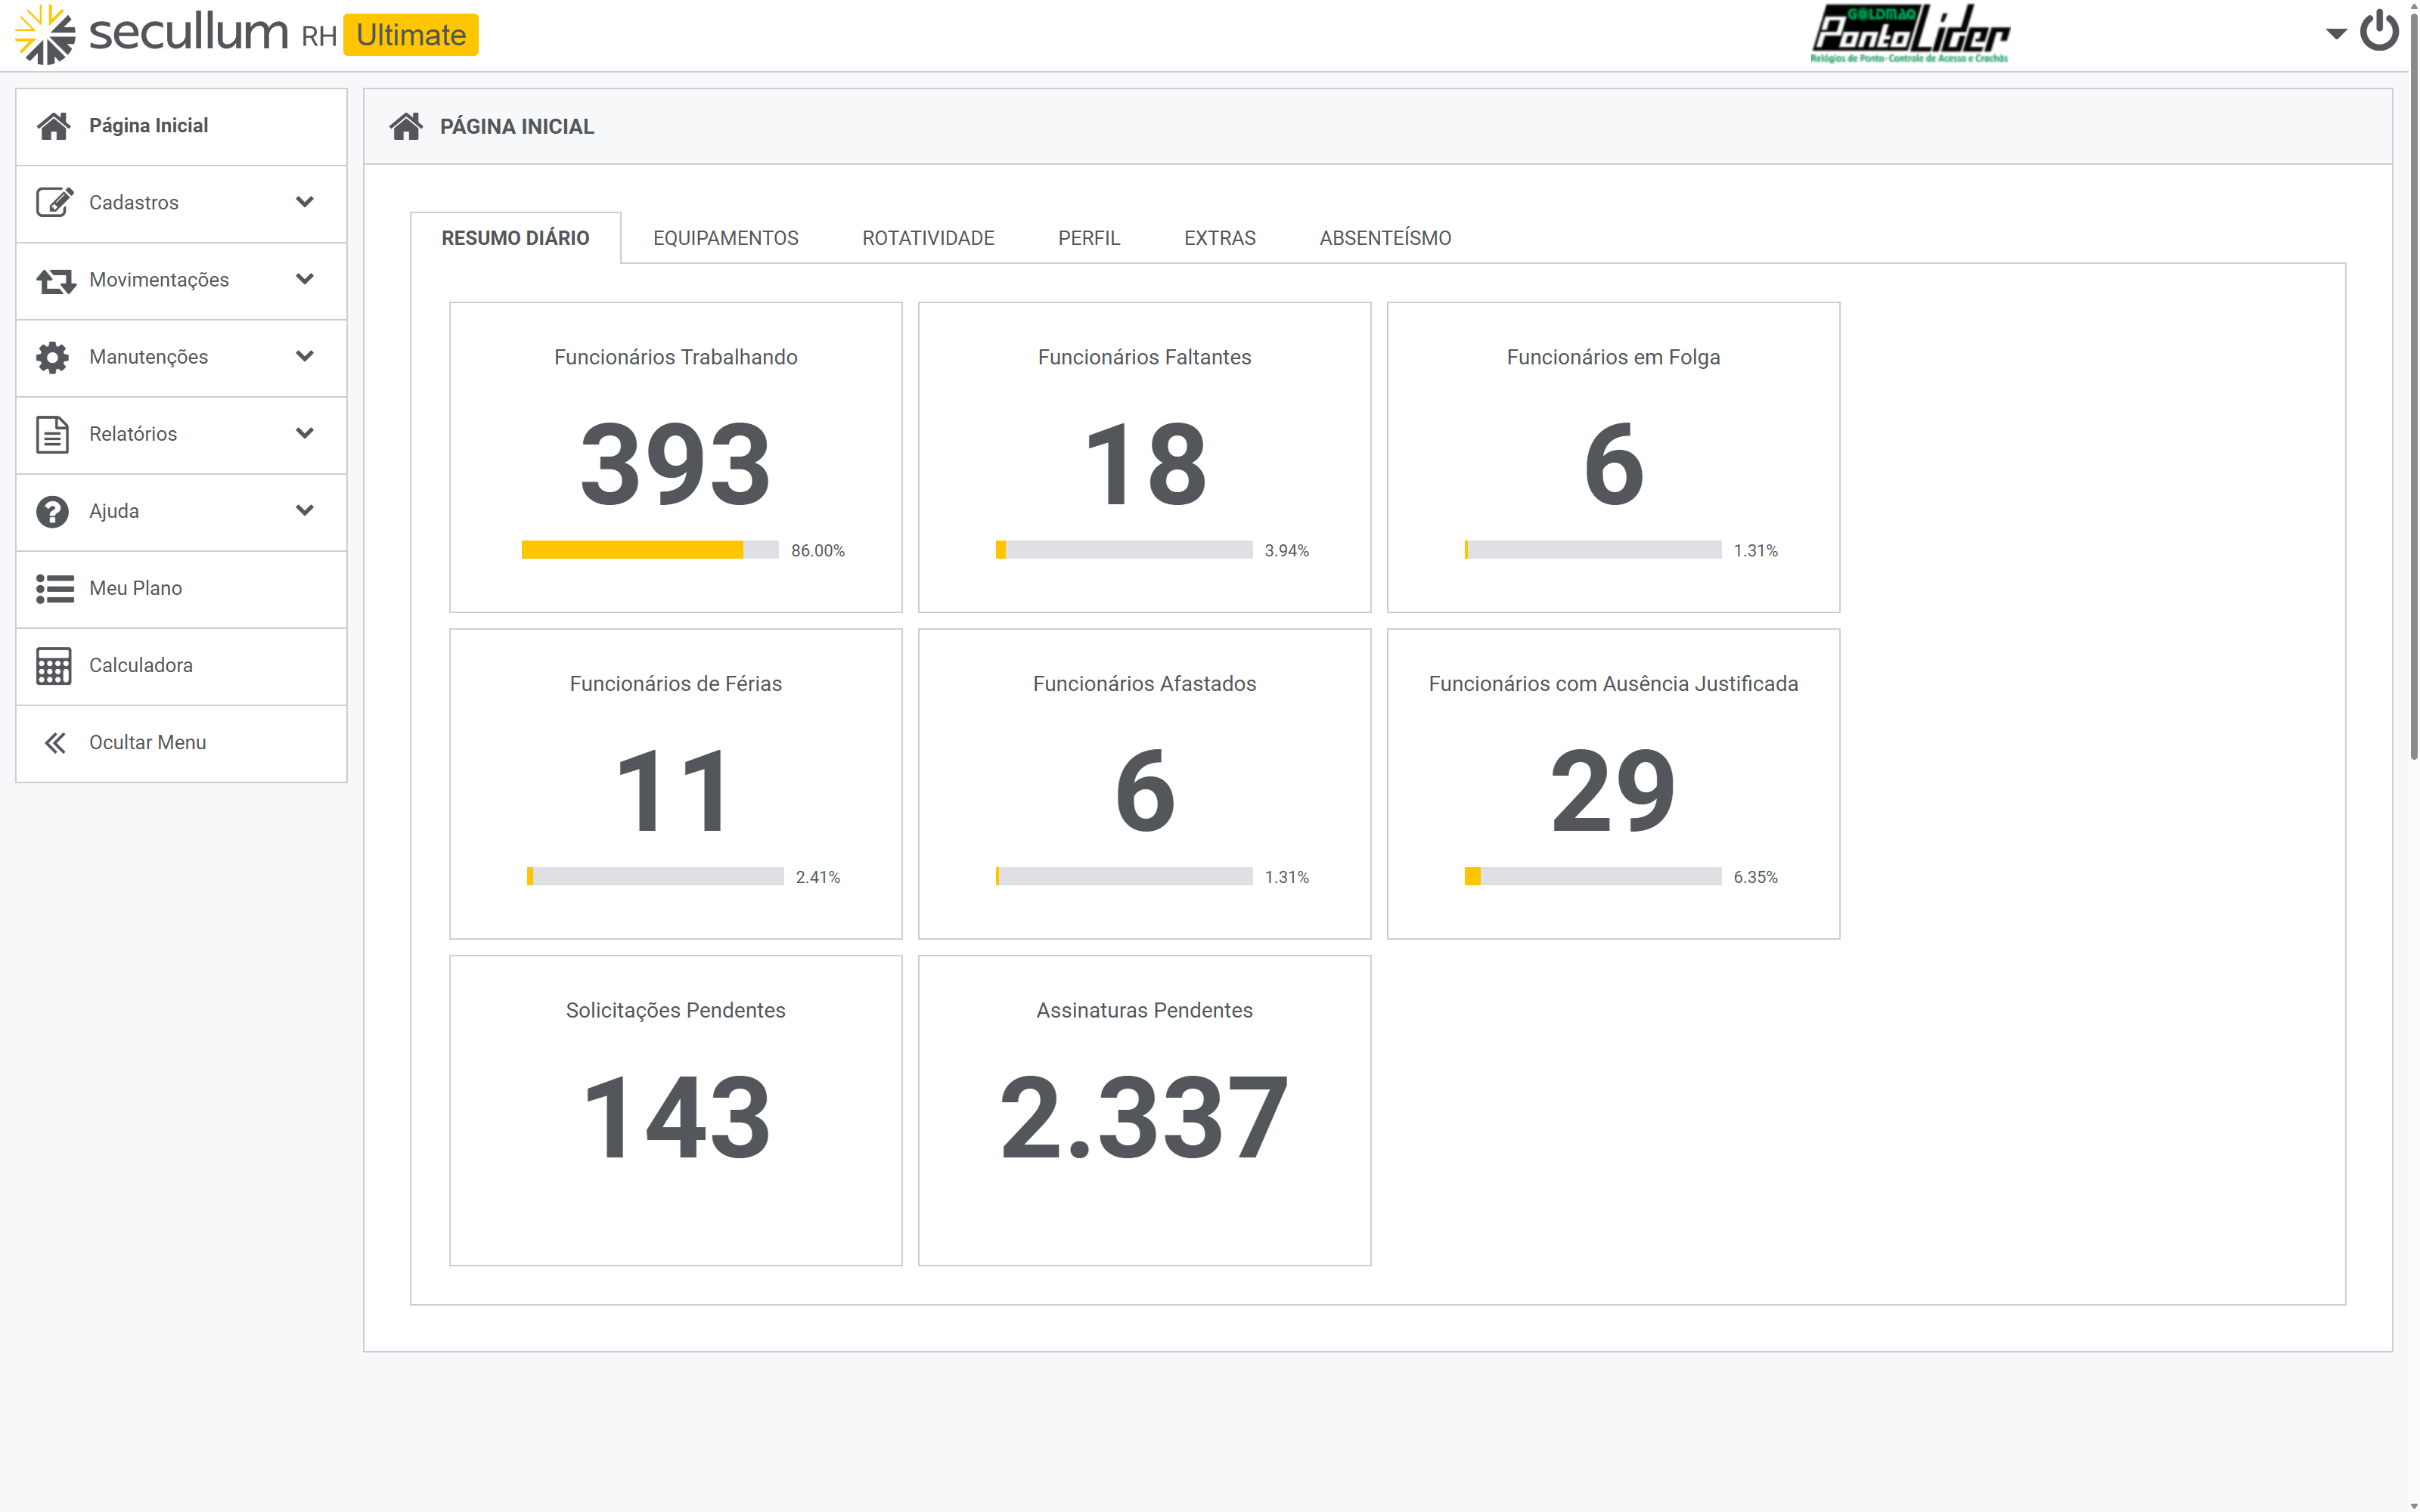The width and height of the screenshot is (2420, 1512).
Task: Click the power logout icon at the top right
Action: pos(2379,30)
